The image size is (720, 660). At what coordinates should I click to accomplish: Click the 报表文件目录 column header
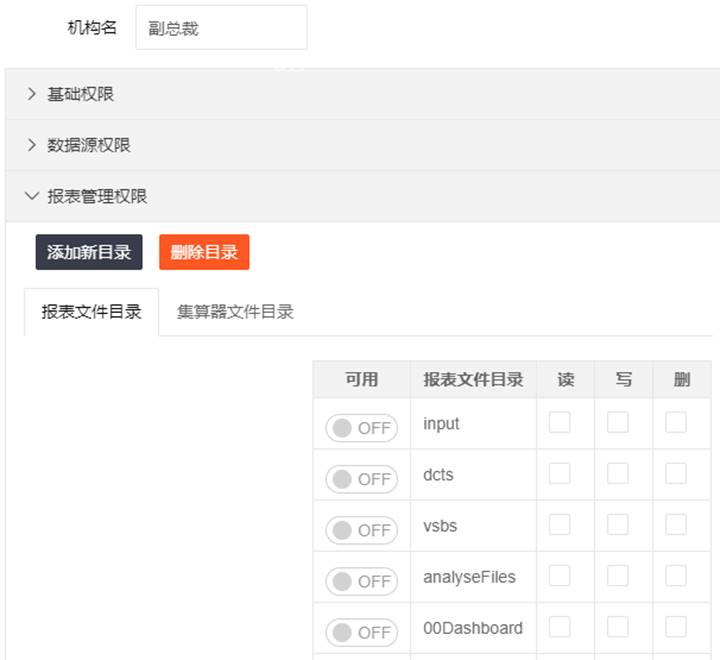473,379
